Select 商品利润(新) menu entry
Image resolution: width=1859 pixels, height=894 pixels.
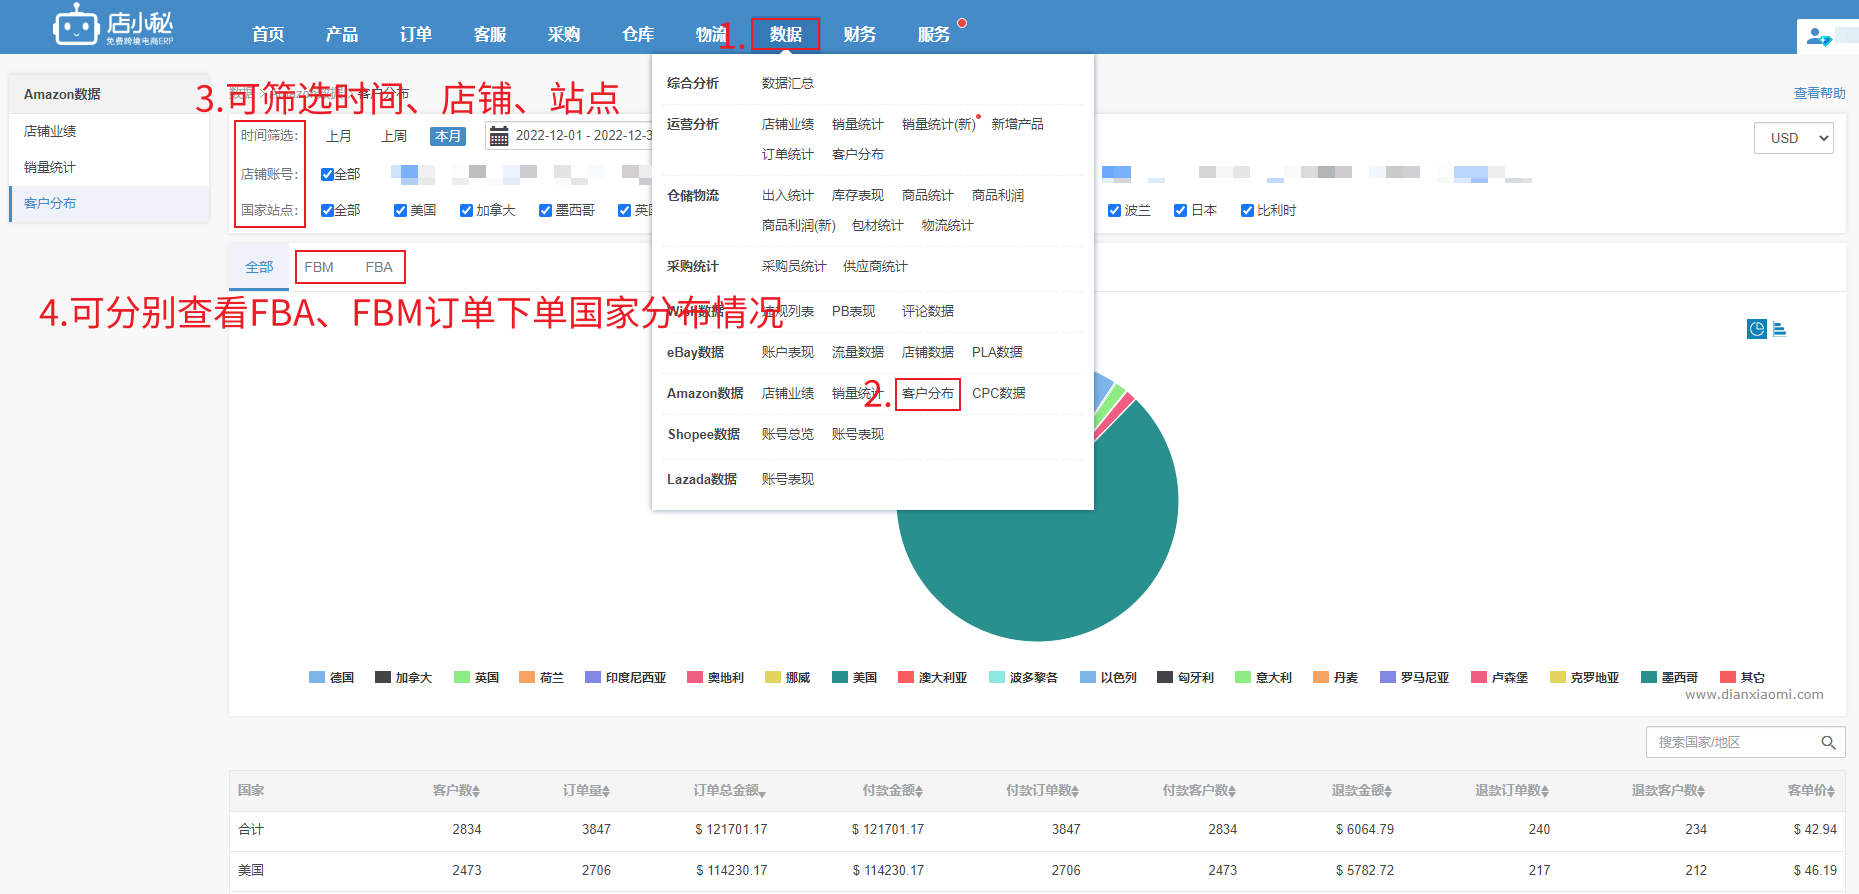[799, 225]
